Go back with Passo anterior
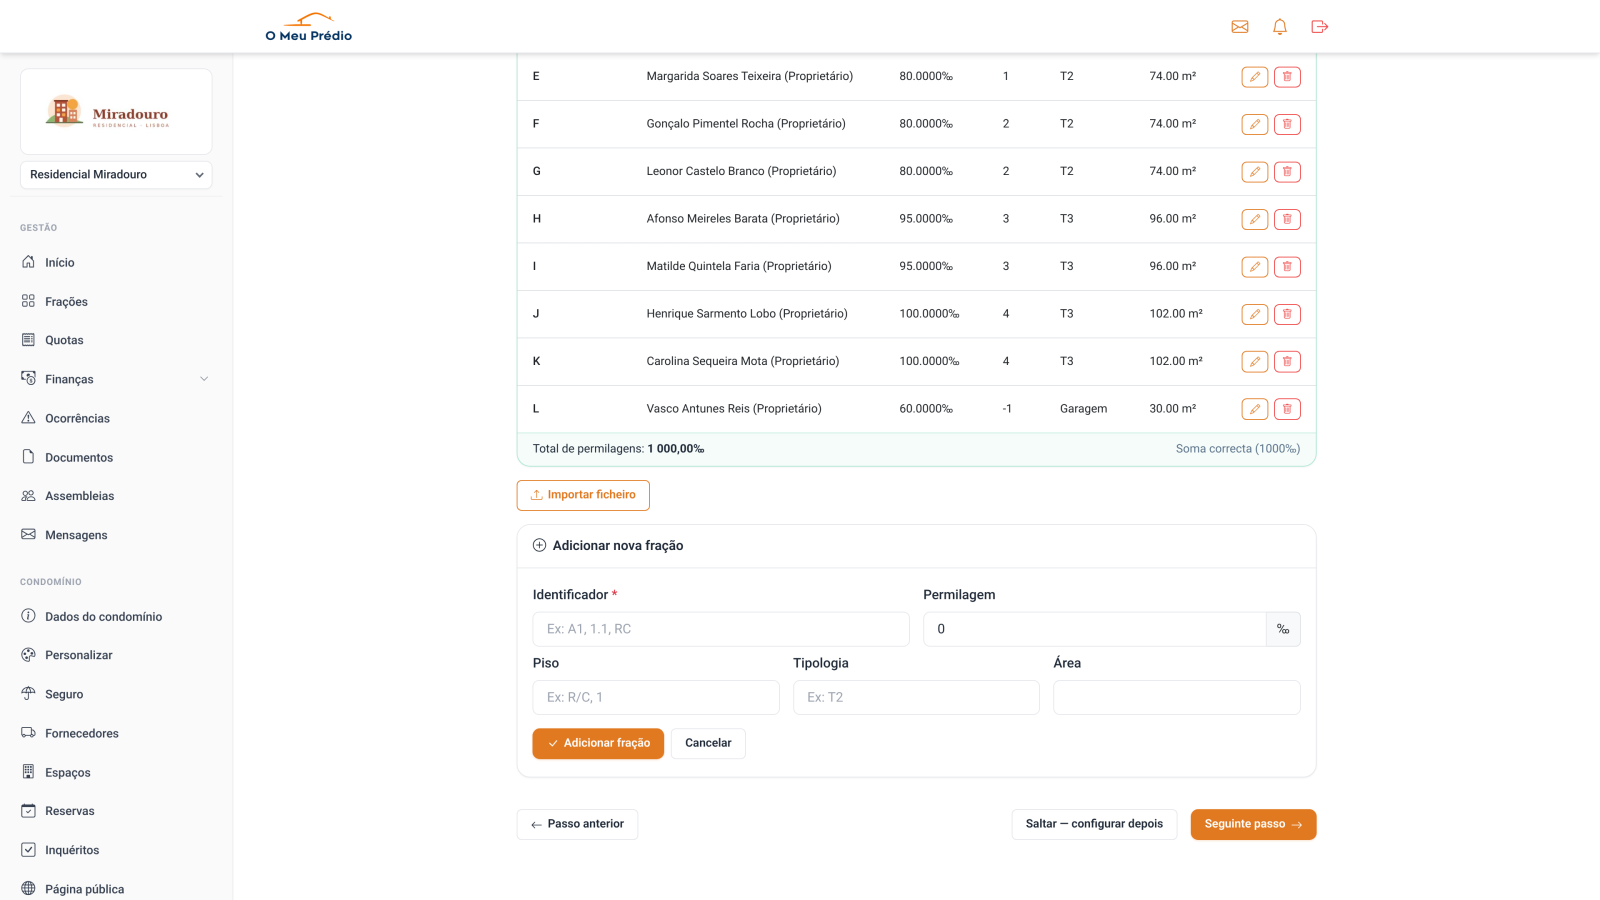 point(577,824)
